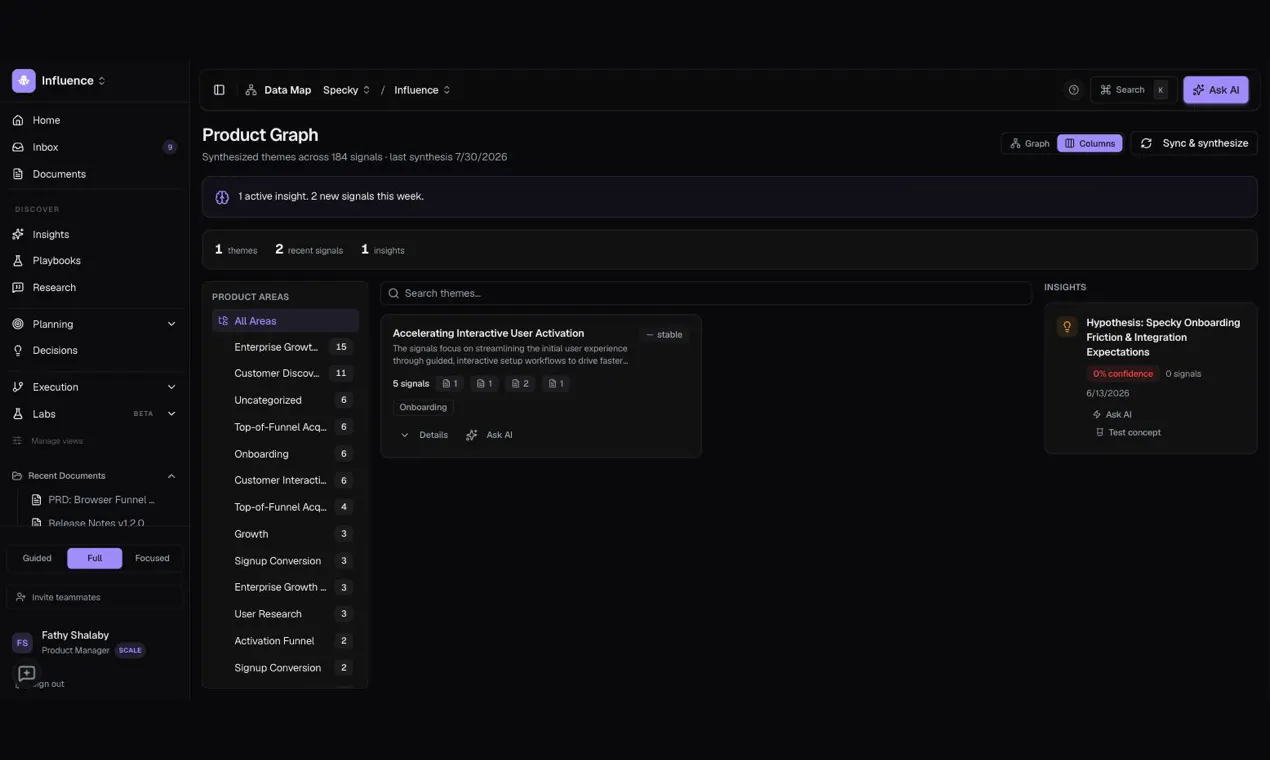Open Insights via its sparkle icon
Viewport: 1270px width, 760px height.
tap(18, 234)
